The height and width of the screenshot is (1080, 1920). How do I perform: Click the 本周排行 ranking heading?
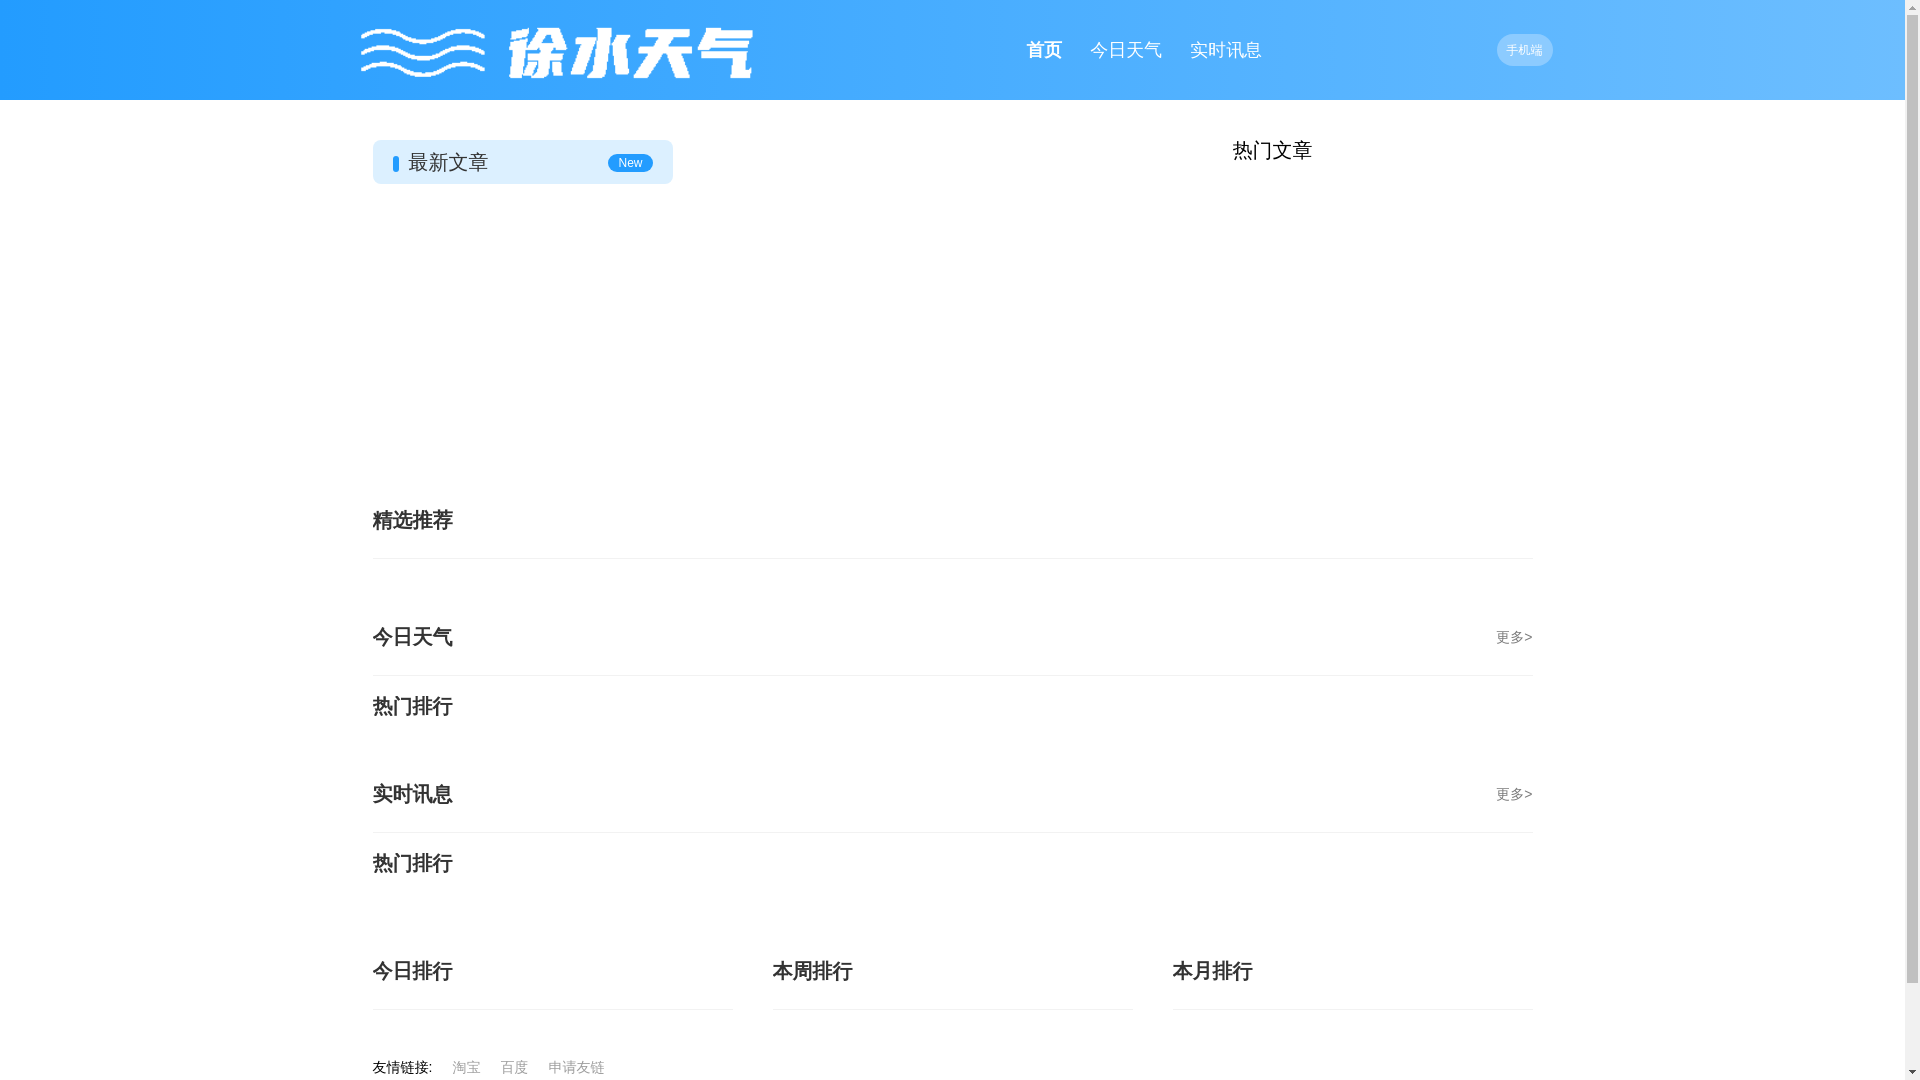point(812,971)
